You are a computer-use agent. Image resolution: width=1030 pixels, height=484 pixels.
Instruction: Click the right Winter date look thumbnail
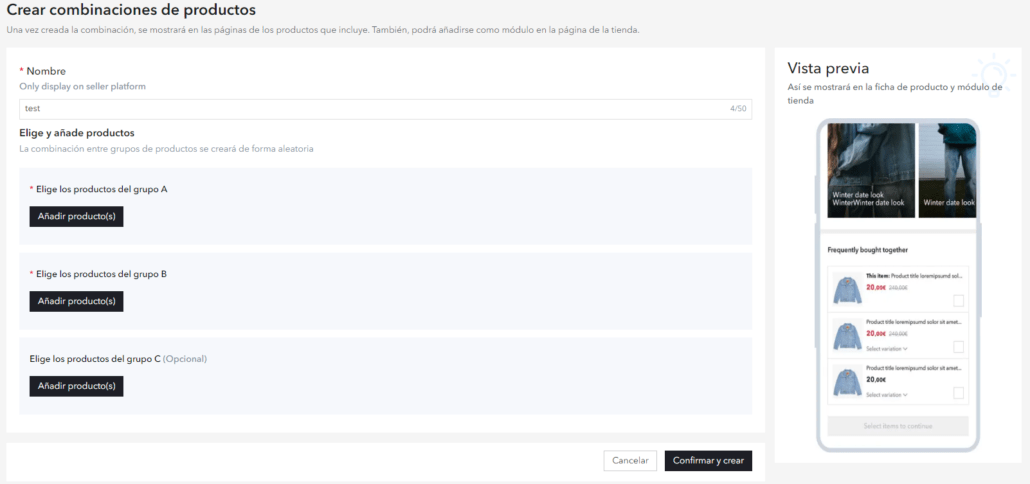[x=946, y=170]
